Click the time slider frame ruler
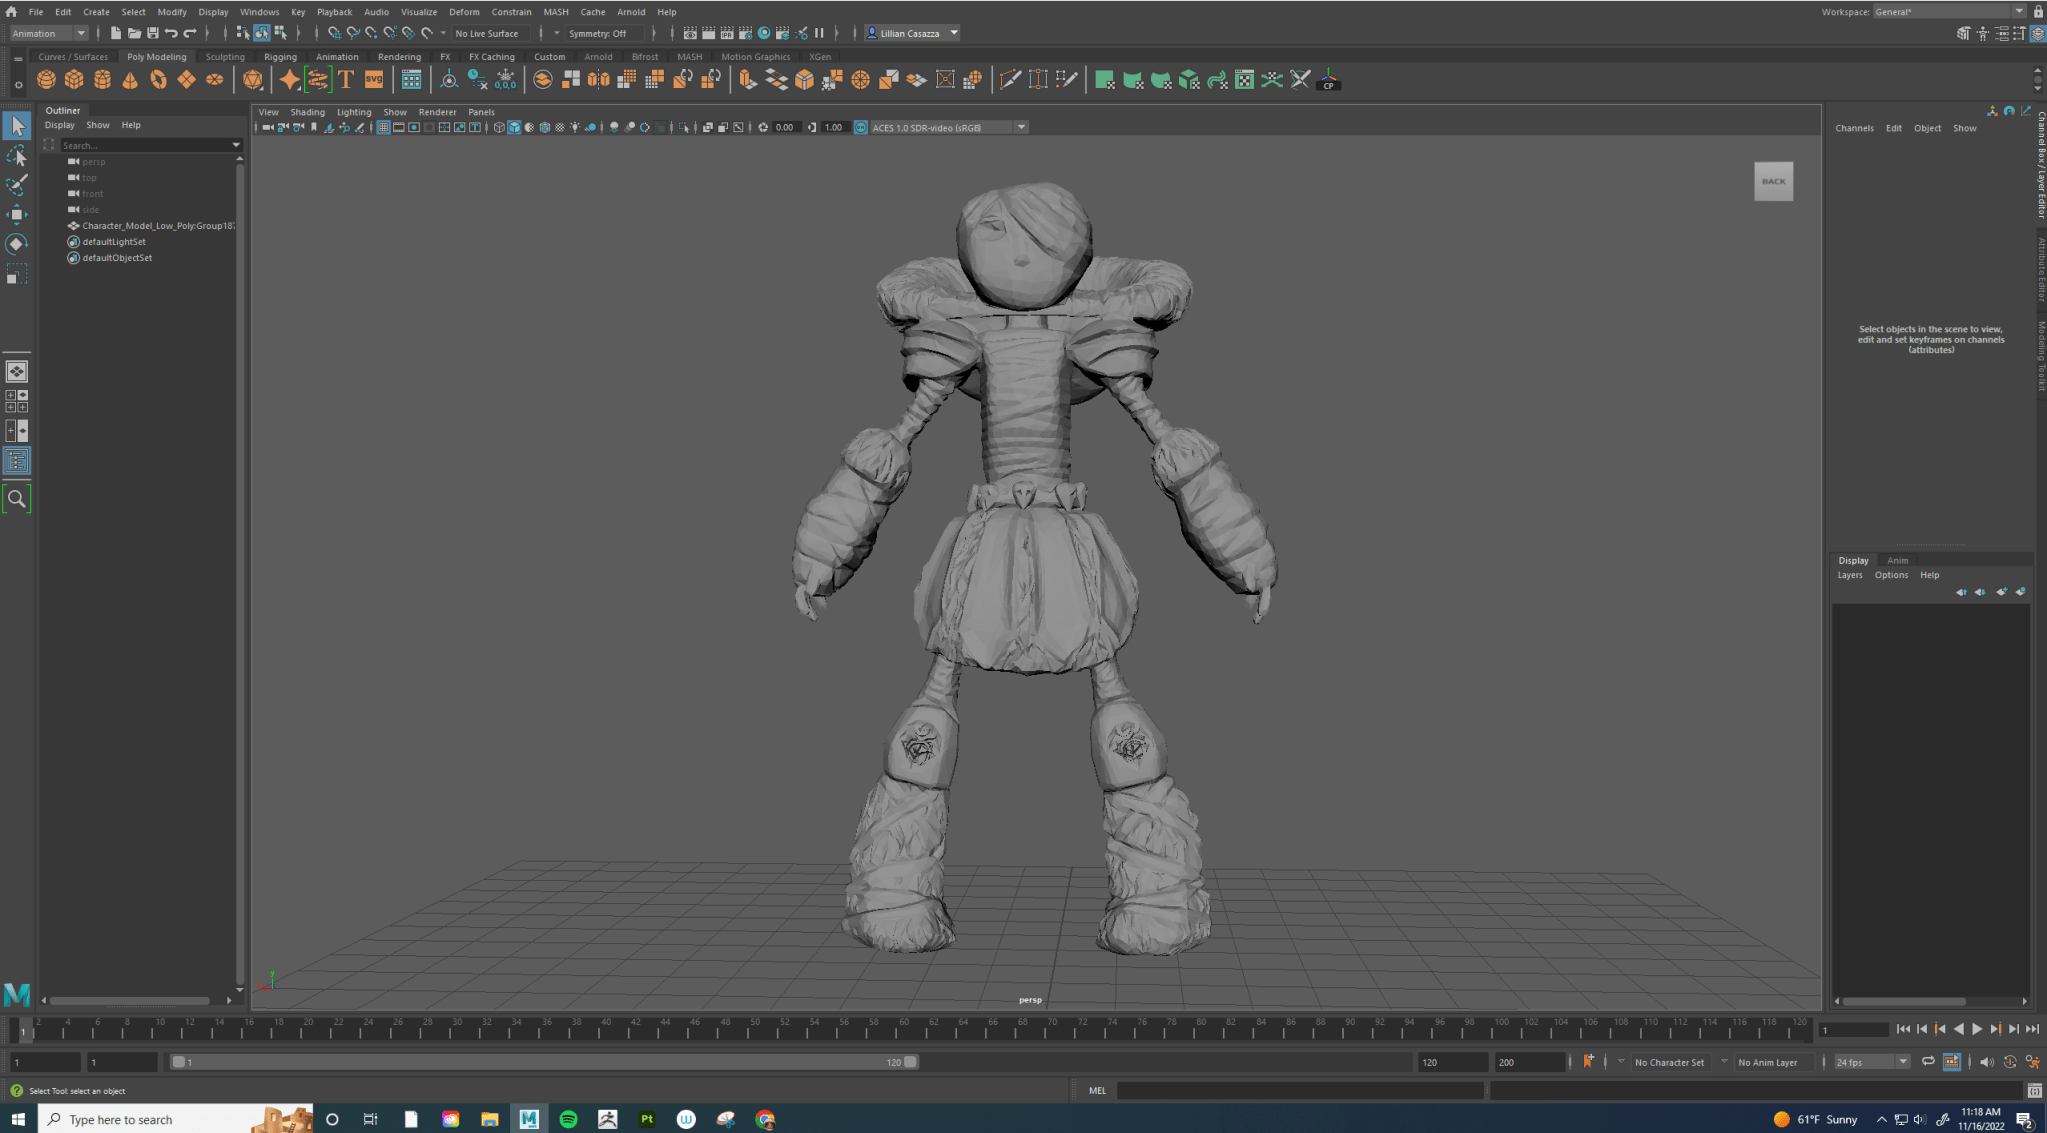 (x=900, y=1028)
